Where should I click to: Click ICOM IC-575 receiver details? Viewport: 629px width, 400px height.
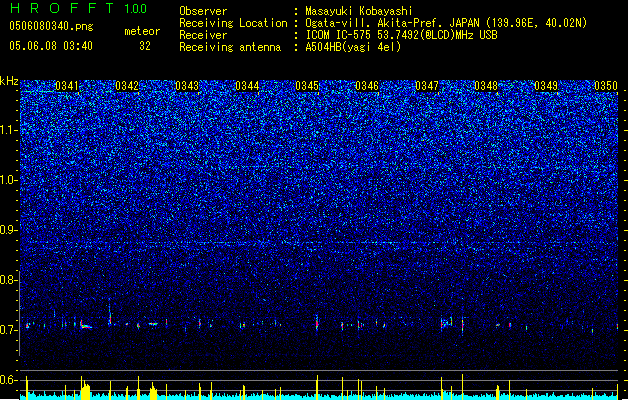401,35
